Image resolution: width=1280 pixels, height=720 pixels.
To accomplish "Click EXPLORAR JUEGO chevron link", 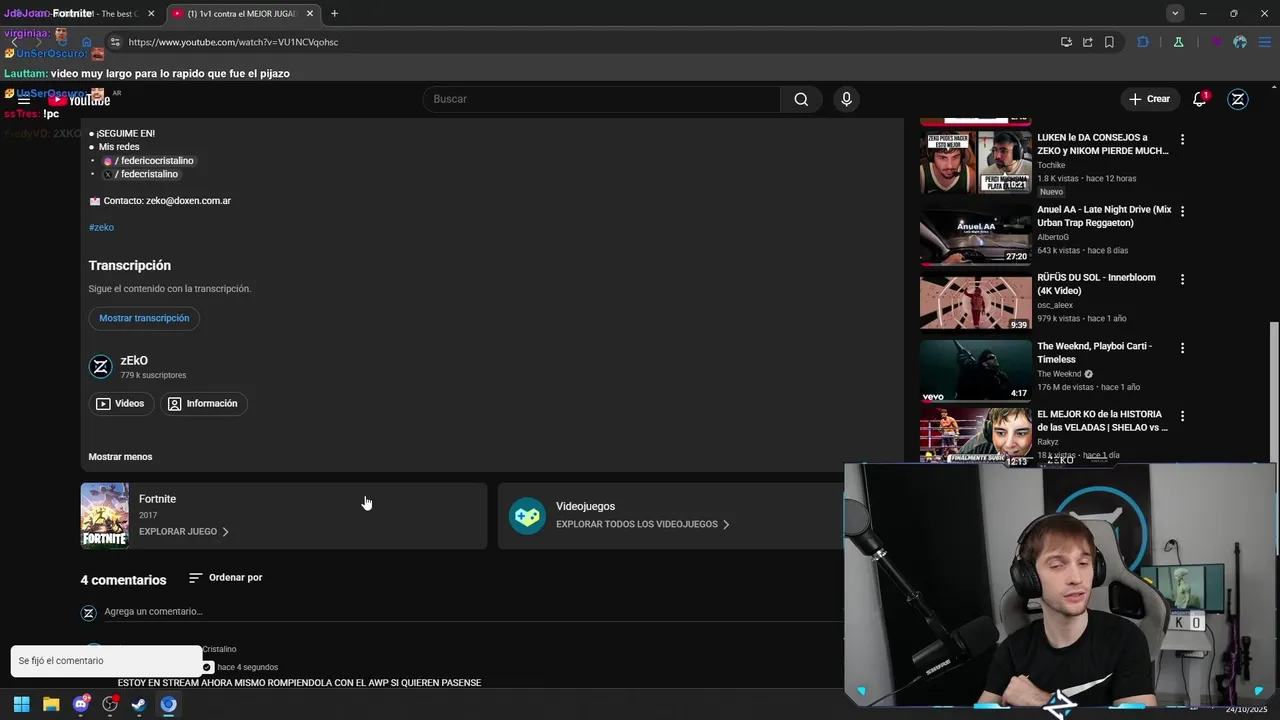I will tap(184, 532).
